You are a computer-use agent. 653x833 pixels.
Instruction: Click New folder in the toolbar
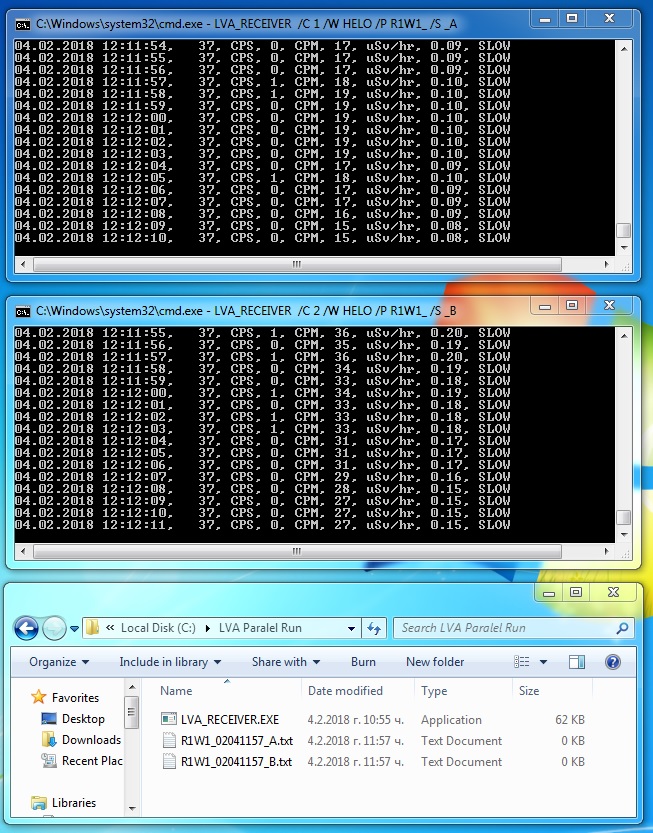(435, 662)
